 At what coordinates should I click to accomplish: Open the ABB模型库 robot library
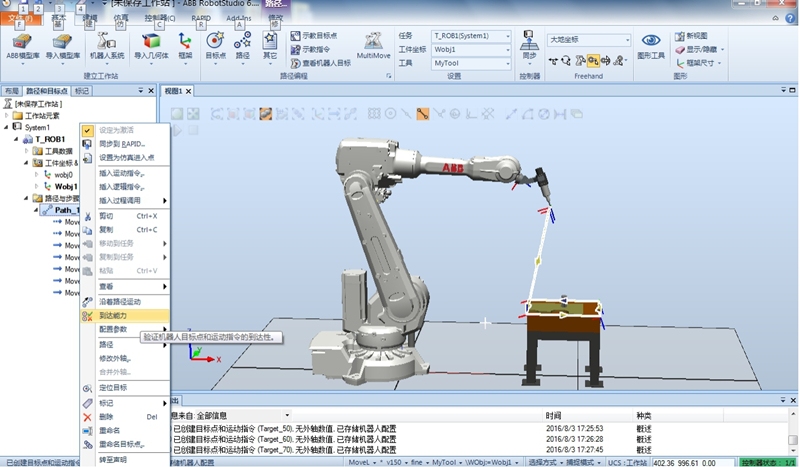click(24, 45)
